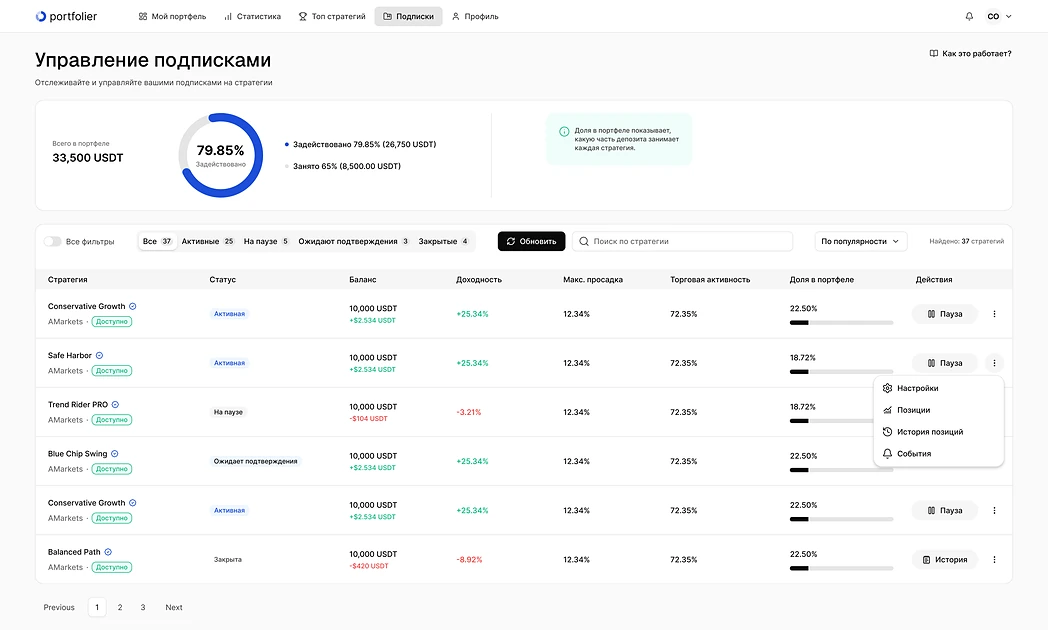Open more actions for second Conservative Growth row

tap(994, 510)
